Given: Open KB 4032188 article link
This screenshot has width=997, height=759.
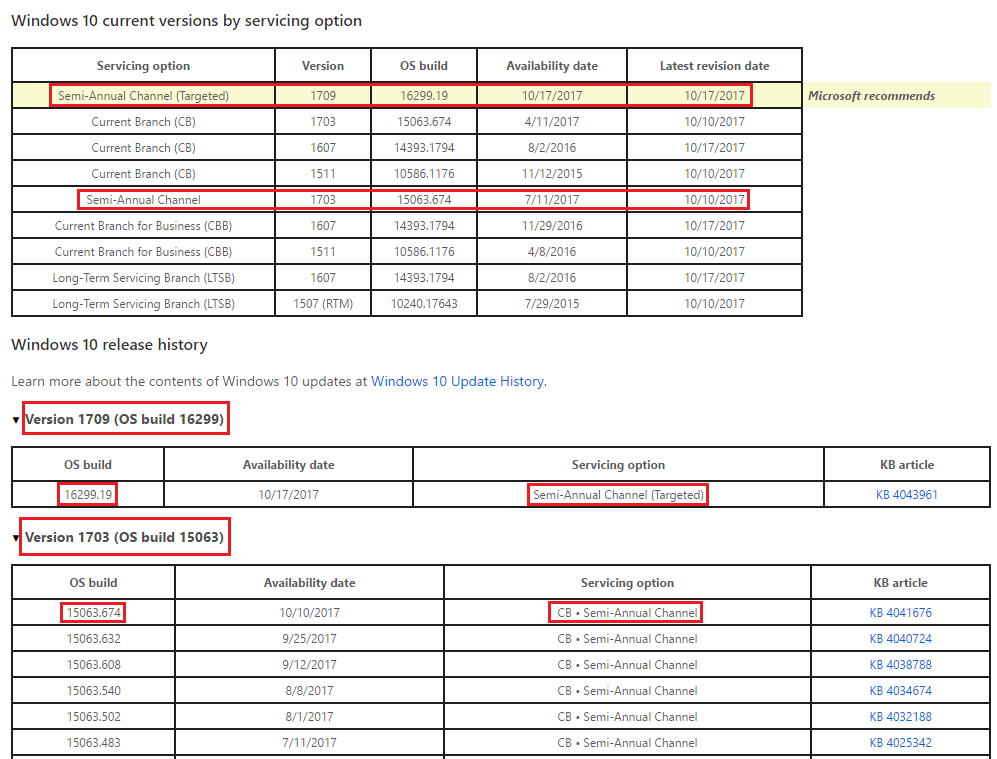Looking at the screenshot, I should coord(900,717).
